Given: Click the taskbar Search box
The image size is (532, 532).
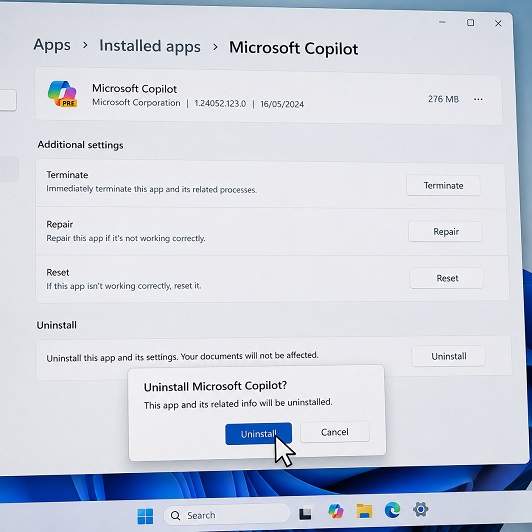Looking at the screenshot, I should pos(227,515).
